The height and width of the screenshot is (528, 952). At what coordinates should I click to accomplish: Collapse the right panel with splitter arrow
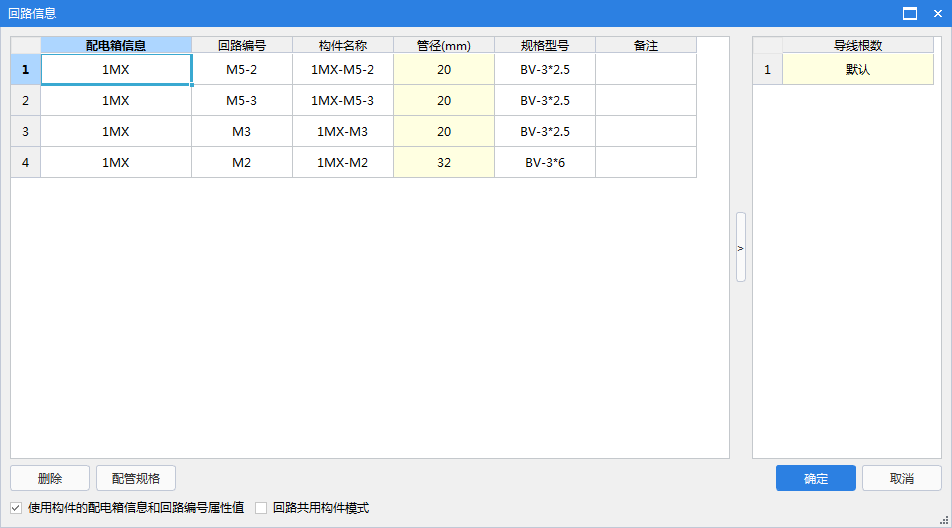point(741,247)
